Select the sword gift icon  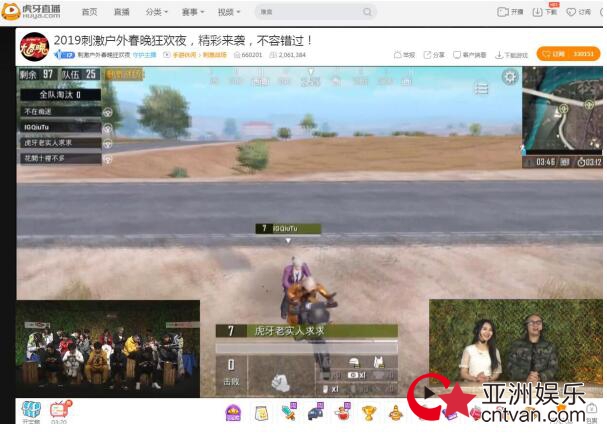point(290,412)
